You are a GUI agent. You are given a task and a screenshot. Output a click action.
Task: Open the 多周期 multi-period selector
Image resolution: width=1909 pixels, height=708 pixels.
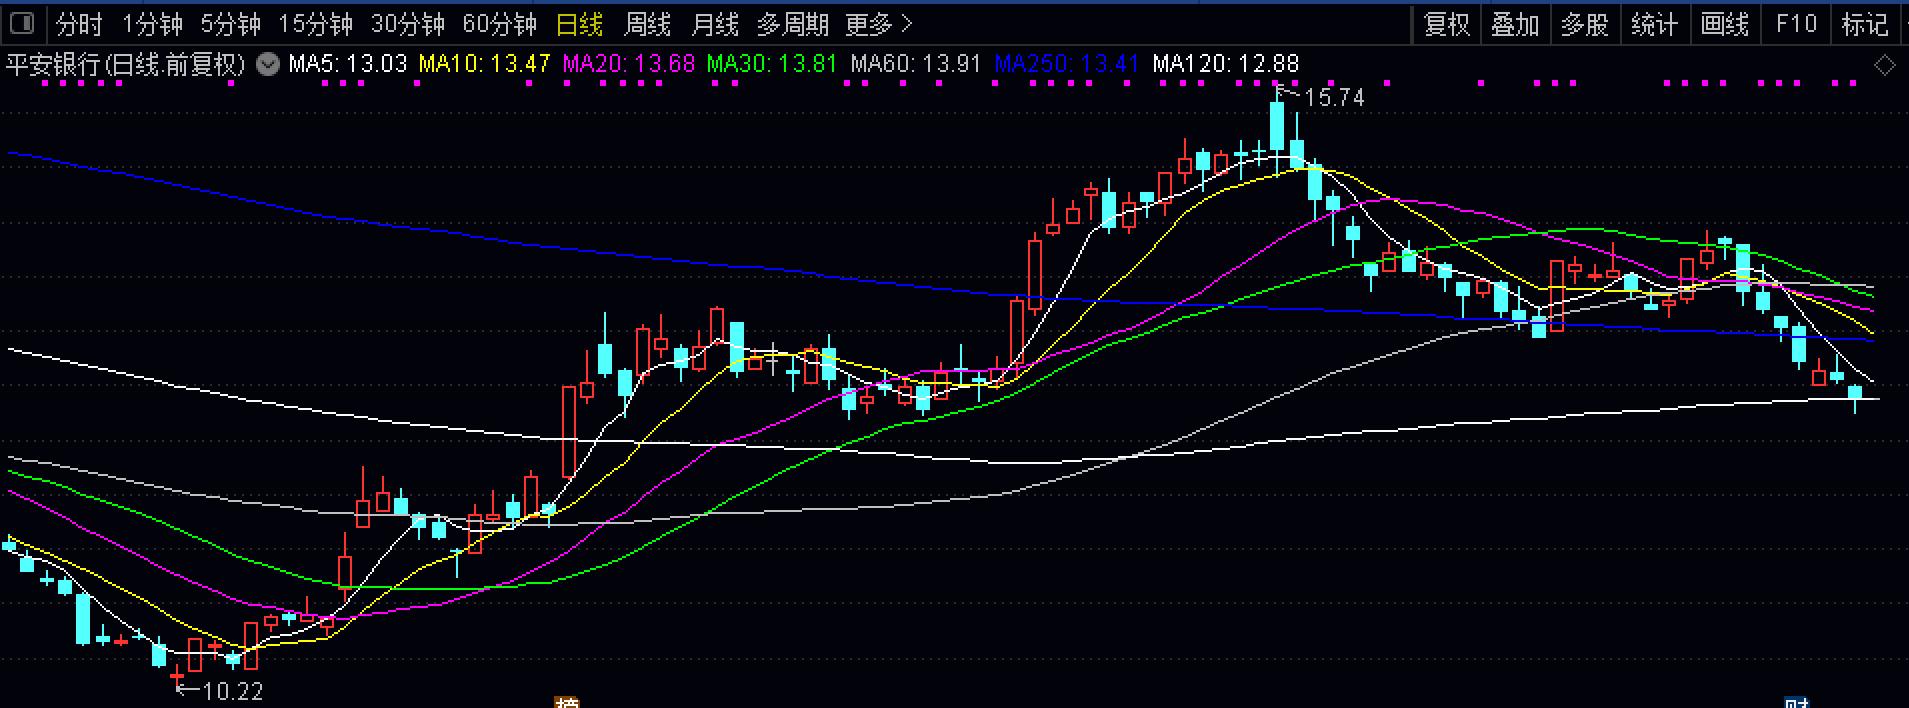[793, 23]
